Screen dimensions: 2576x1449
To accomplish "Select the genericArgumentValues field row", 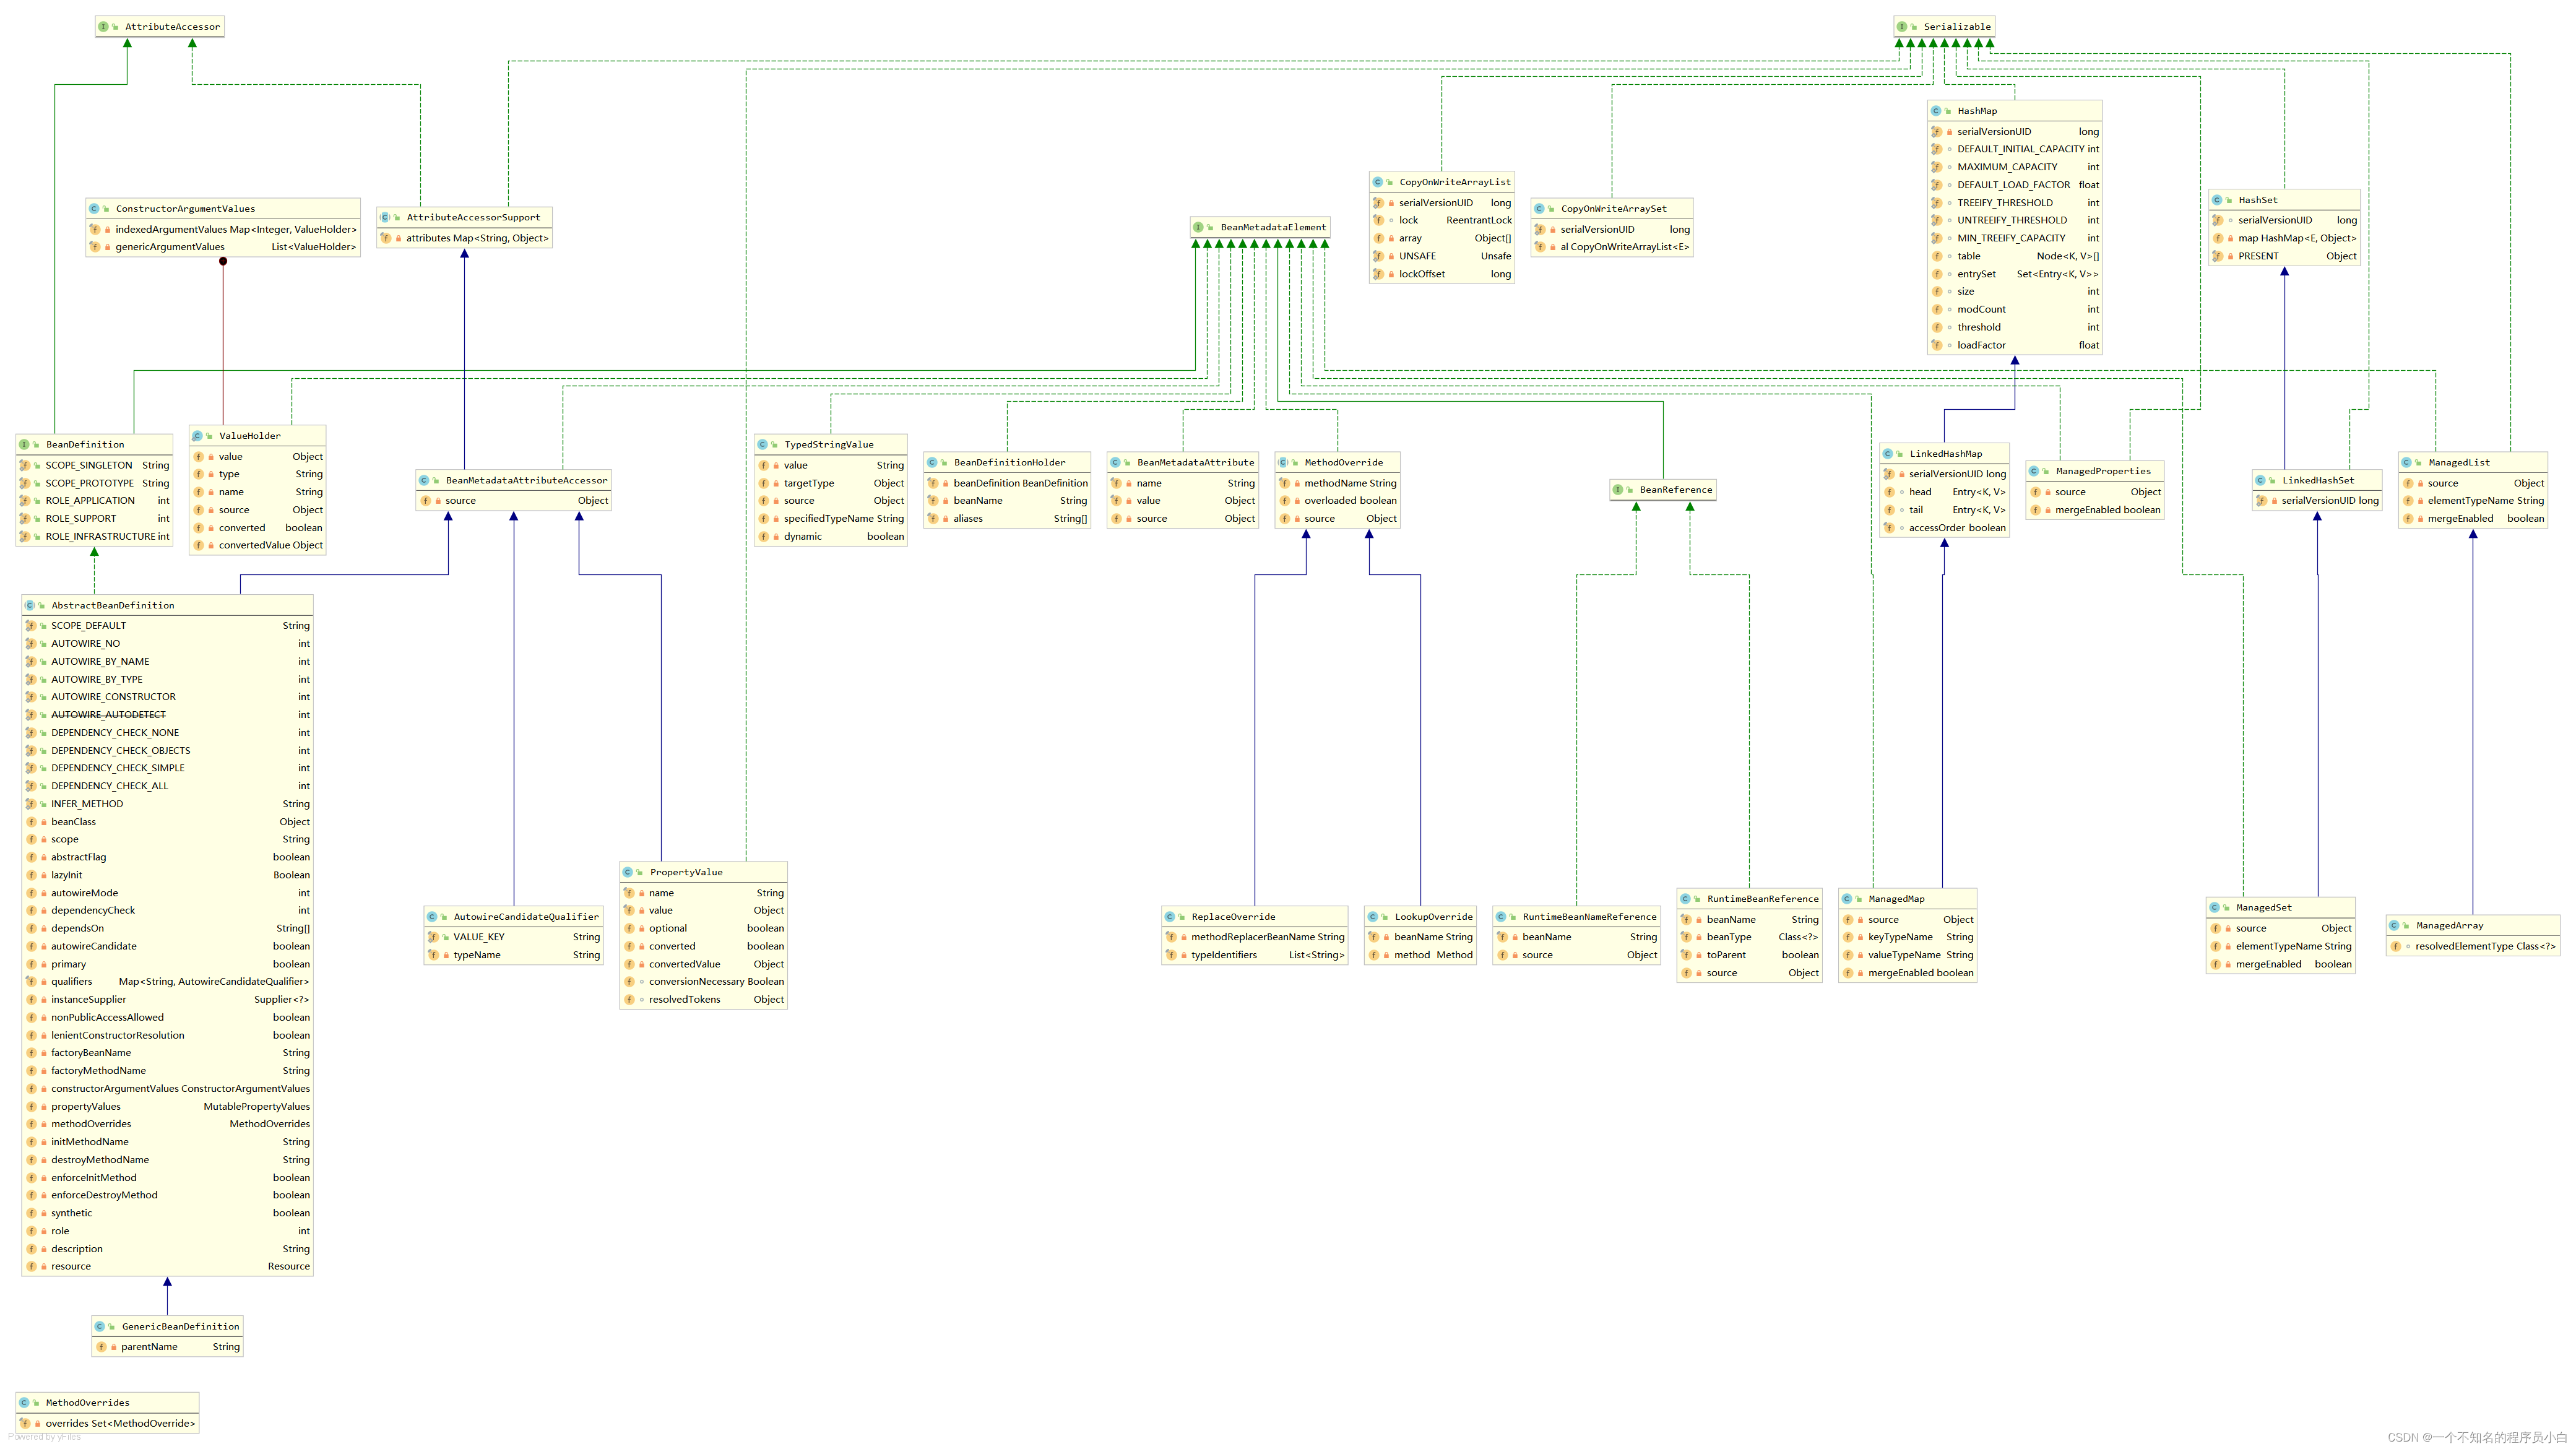I will tap(223, 247).
